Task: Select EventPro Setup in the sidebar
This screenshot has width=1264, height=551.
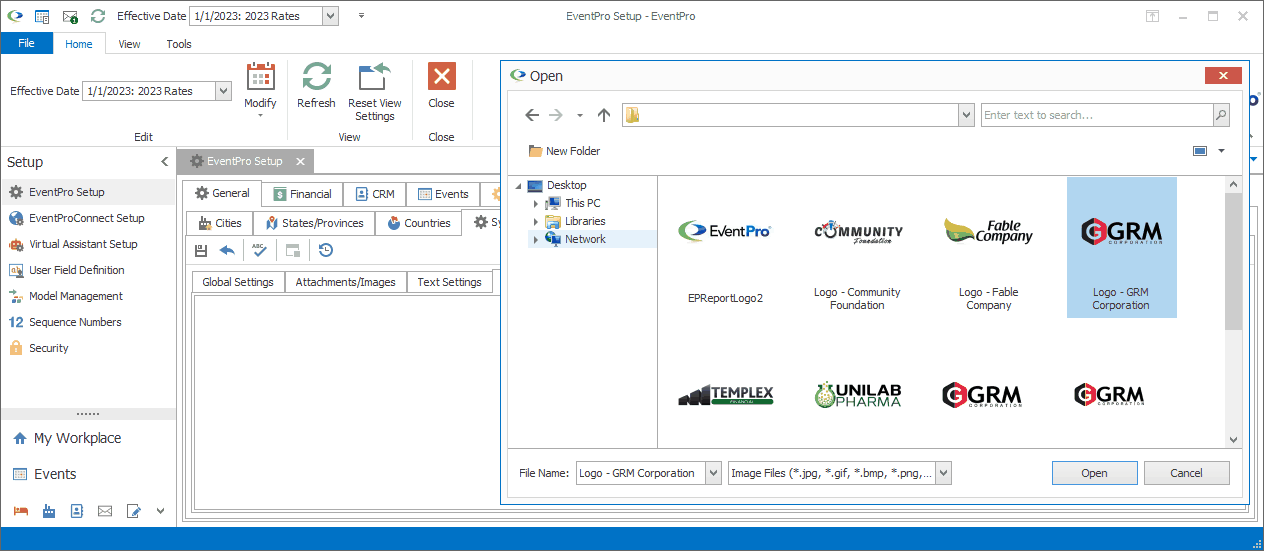Action: pos(88,192)
